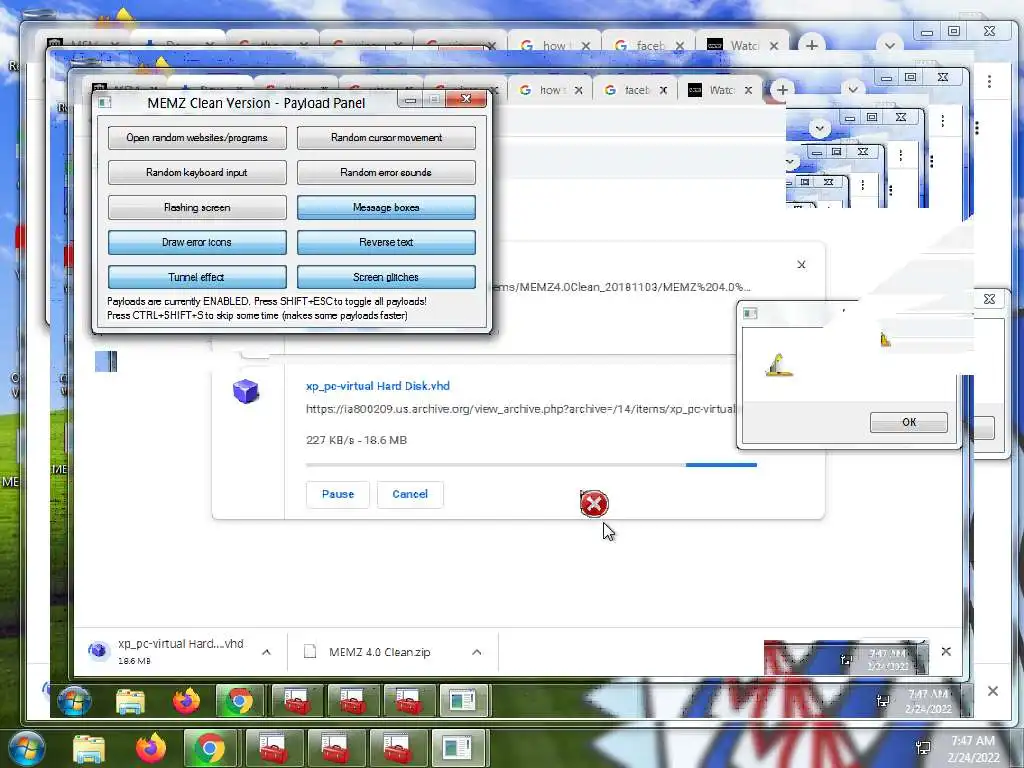1024x768 pixels.
Task: Disable the Screen glitches payload
Action: click(x=387, y=277)
